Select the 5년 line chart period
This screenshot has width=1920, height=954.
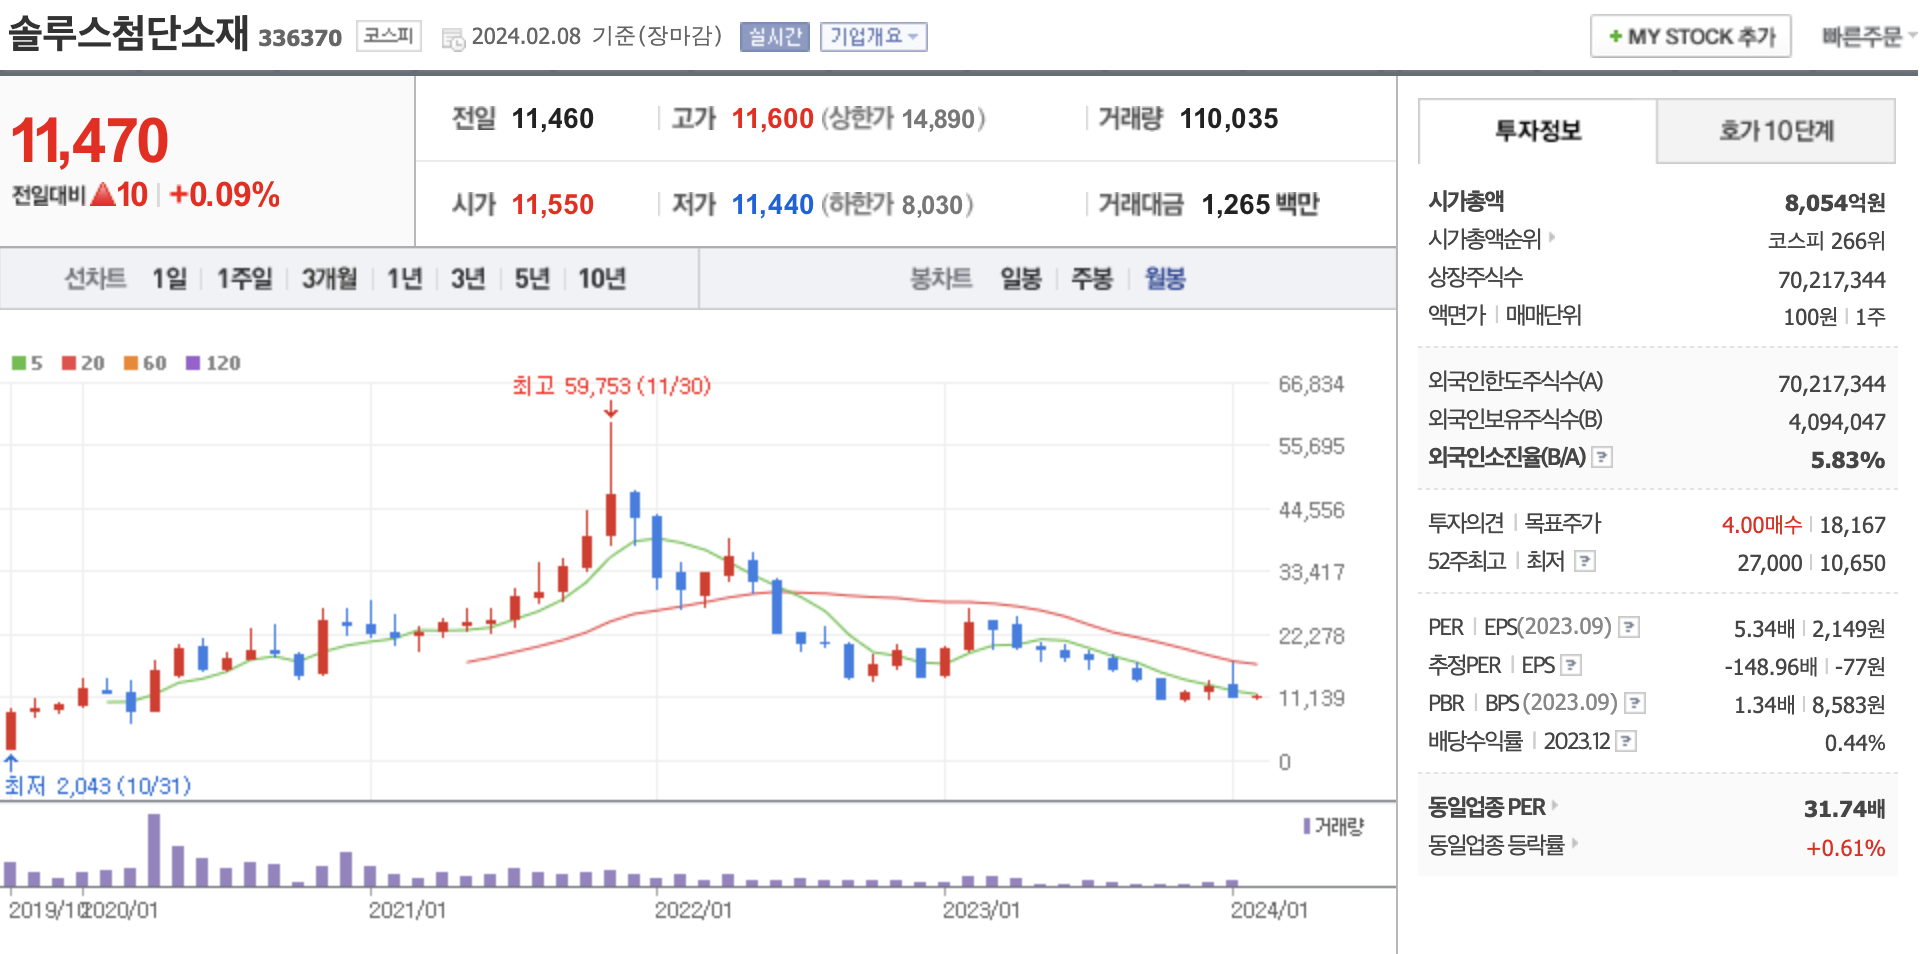tap(532, 278)
